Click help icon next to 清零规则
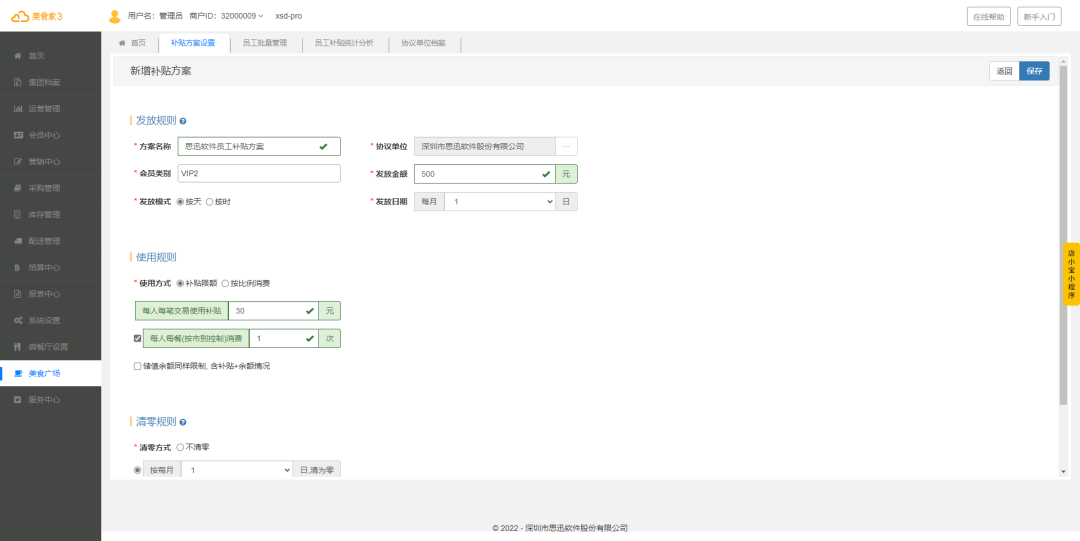This screenshot has width=1080, height=541. 183,423
